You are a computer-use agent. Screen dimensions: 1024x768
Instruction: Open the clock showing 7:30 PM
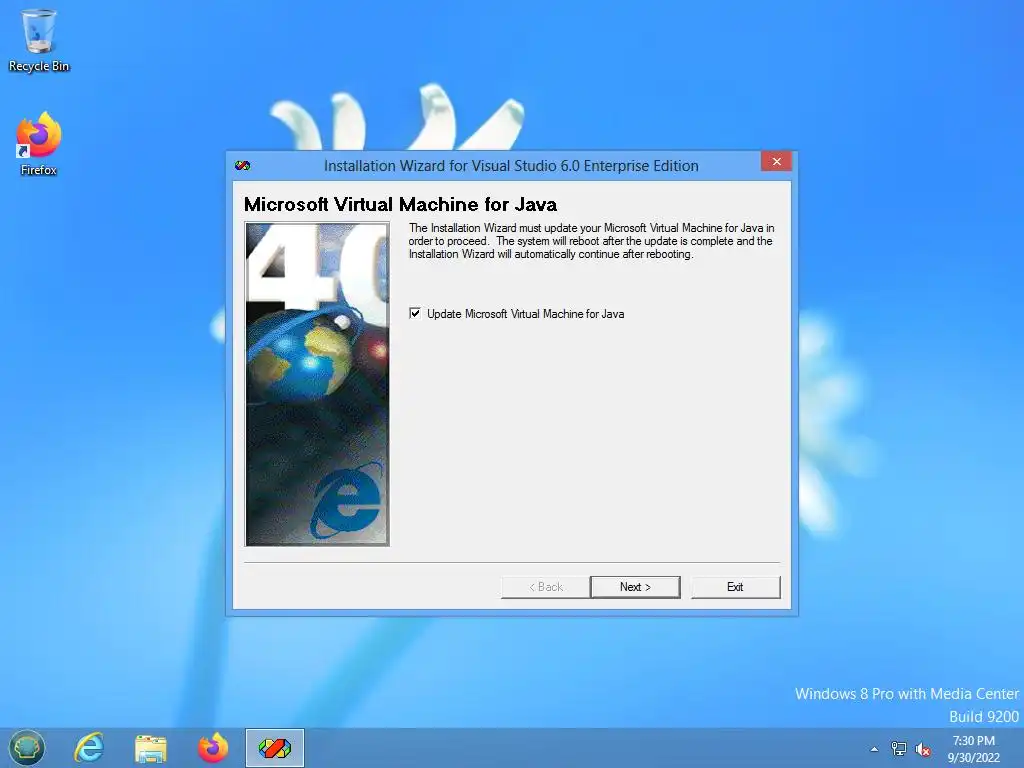[x=974, y=749]
